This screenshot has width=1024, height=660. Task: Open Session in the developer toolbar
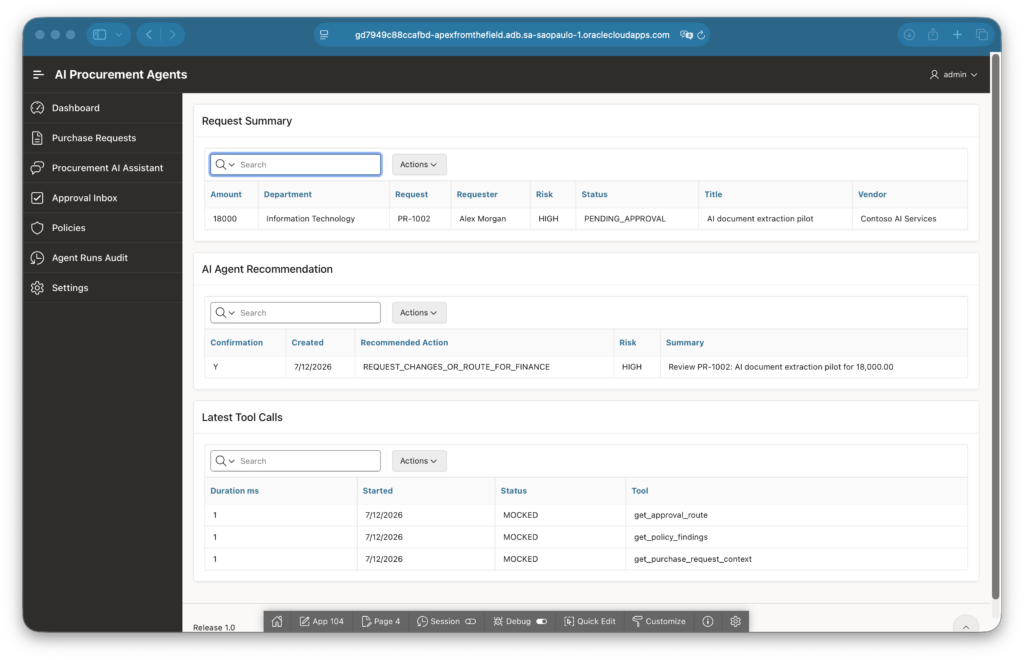pyautogui.click(x=446, y=621)
